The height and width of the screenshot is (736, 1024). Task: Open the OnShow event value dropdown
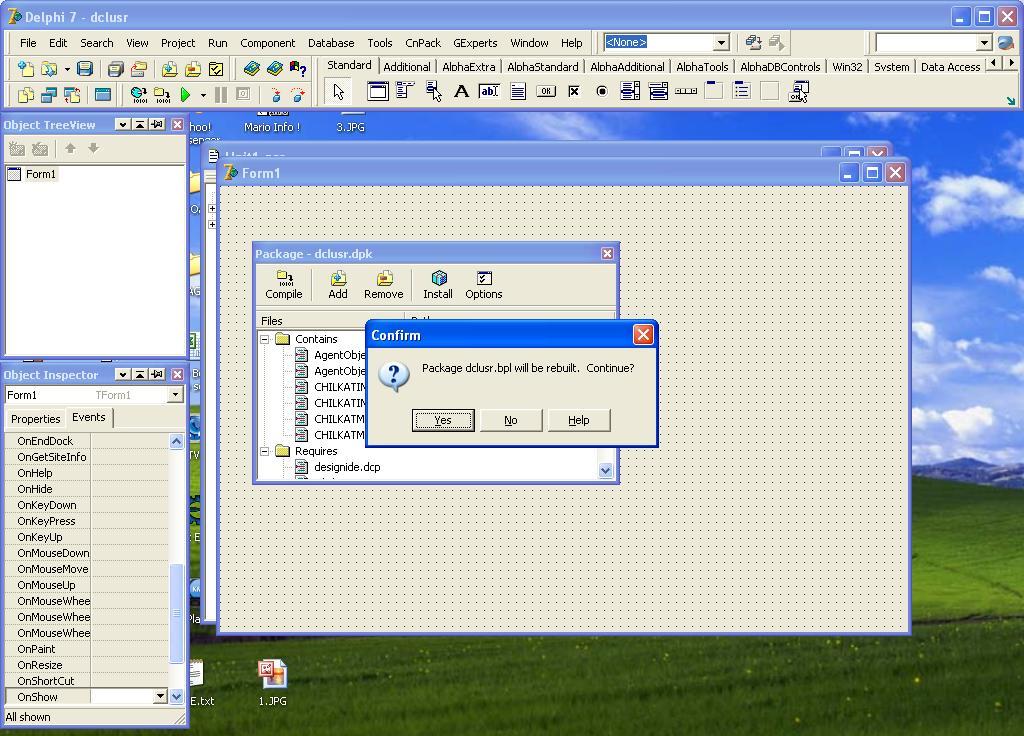pos(161,697)
